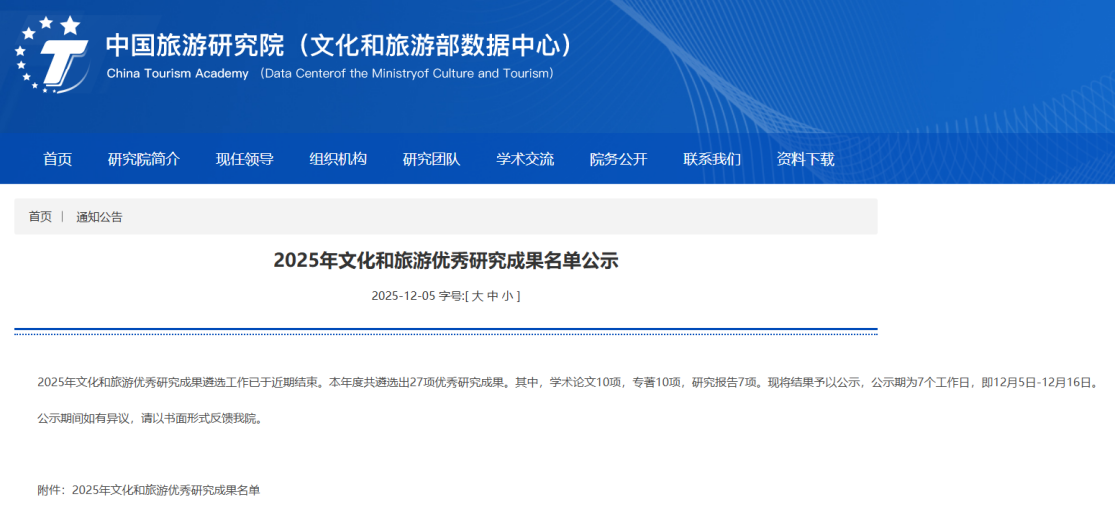Viewport: 1115px width, 525px height.
Task: Click the article headline 2025年文化和旅游优秀研究成果名单公示
Action: (446, 261)
